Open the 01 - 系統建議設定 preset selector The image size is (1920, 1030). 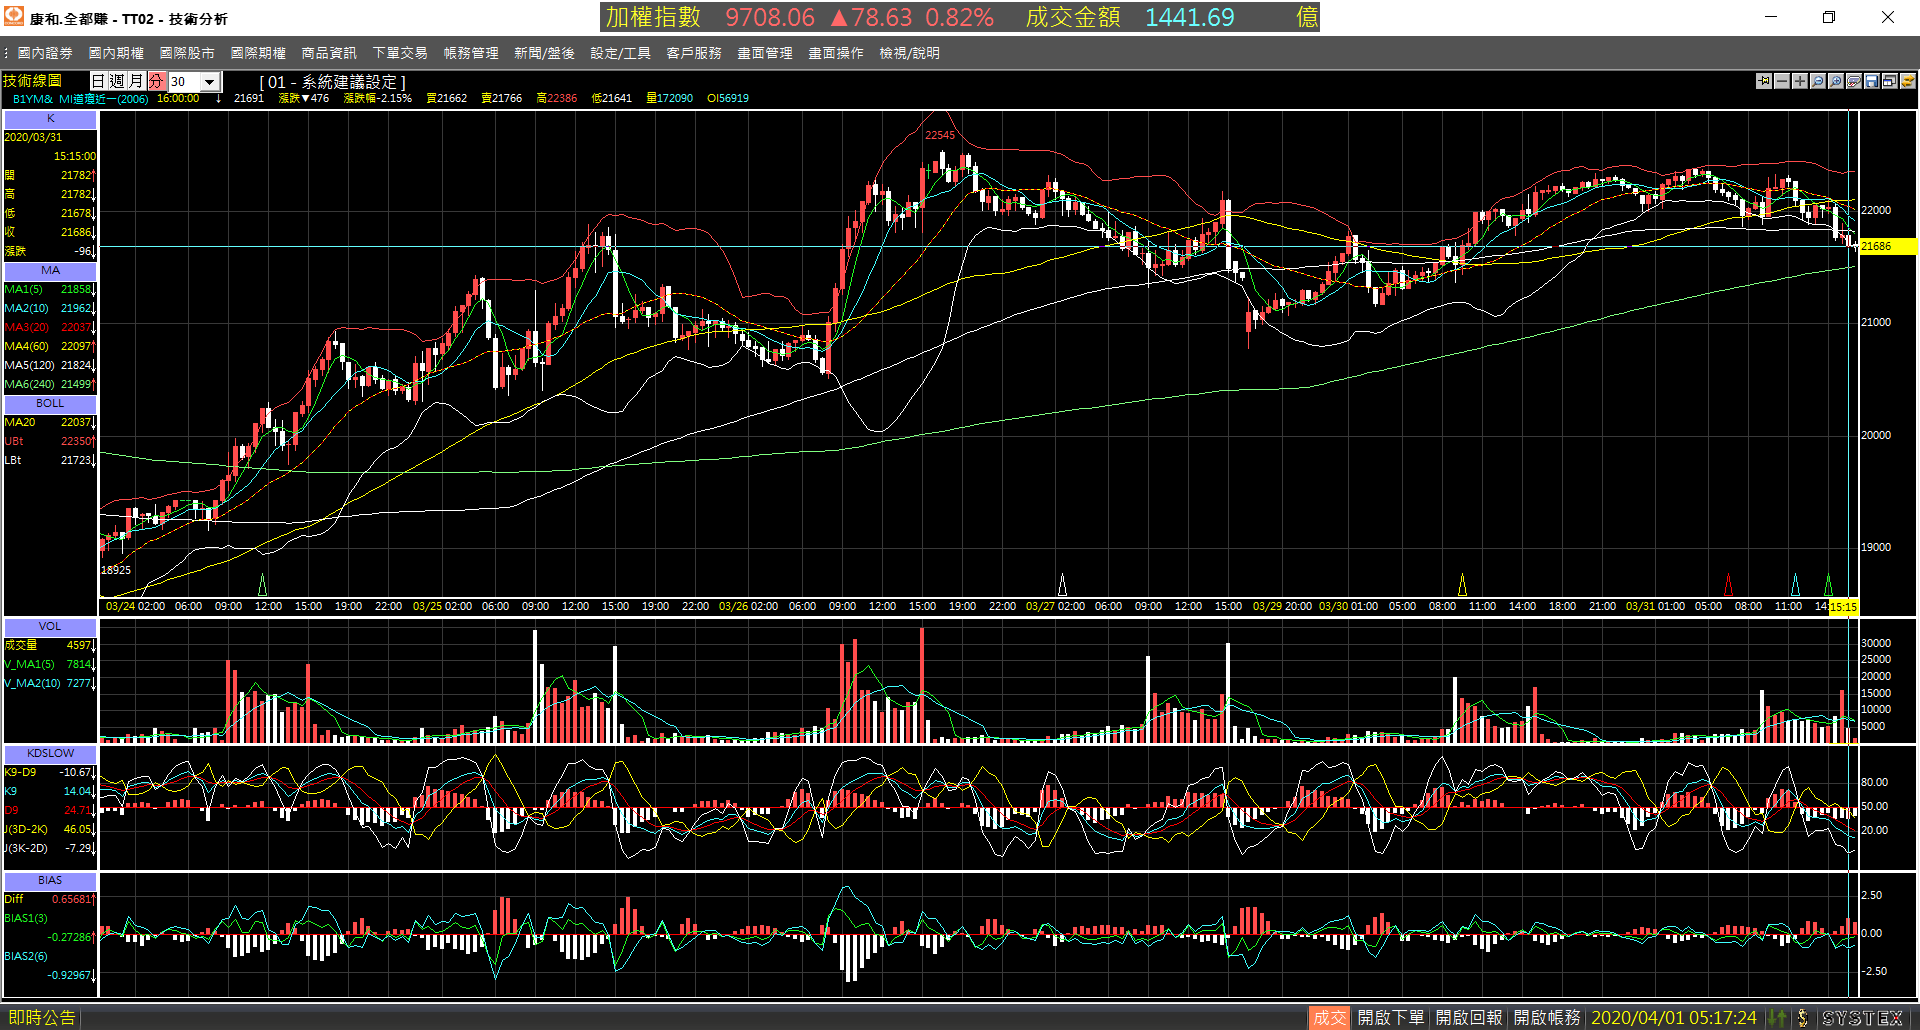[332, 82]
